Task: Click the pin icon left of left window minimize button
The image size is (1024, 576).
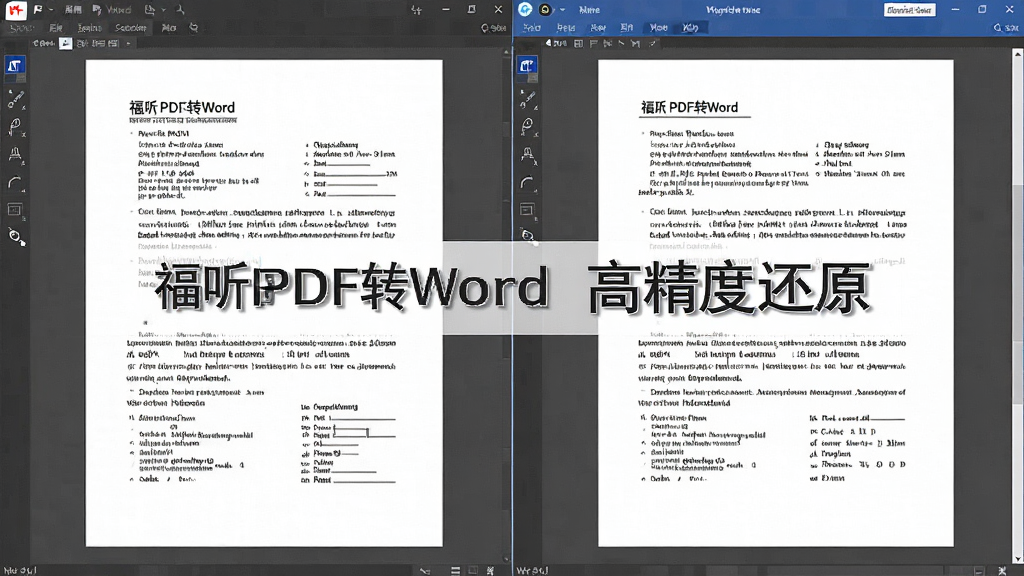Action: 417,10
